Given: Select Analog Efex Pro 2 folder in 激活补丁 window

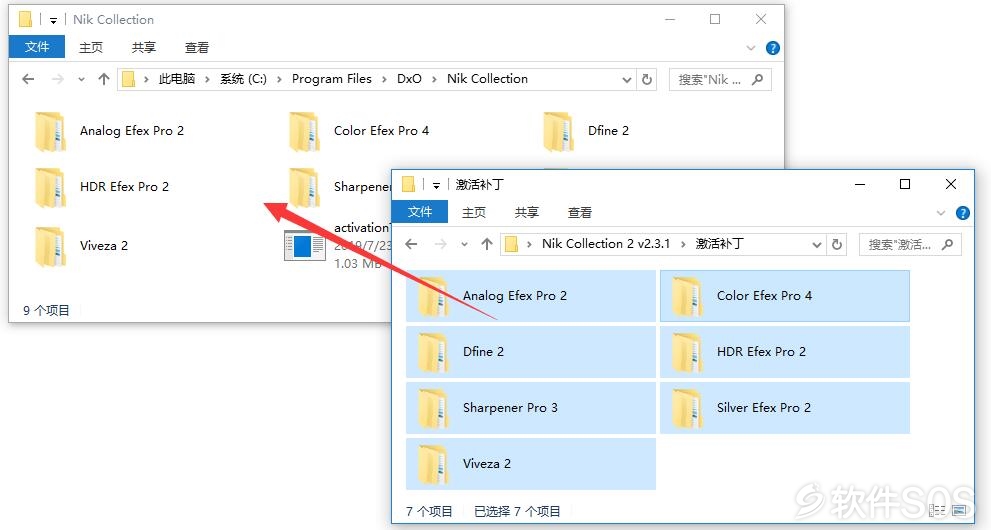Looking at the screenshot, I should click(531, 296).
